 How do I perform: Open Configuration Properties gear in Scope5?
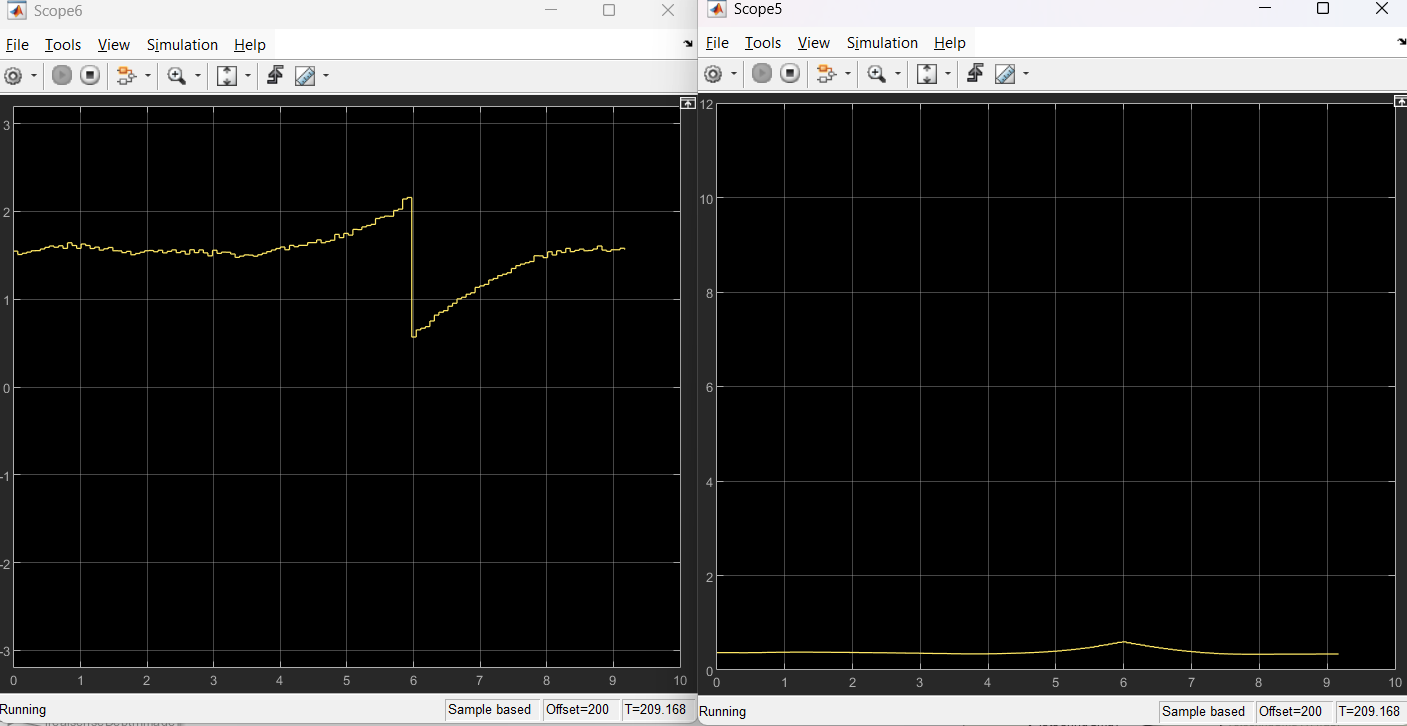tap(713, 74)
